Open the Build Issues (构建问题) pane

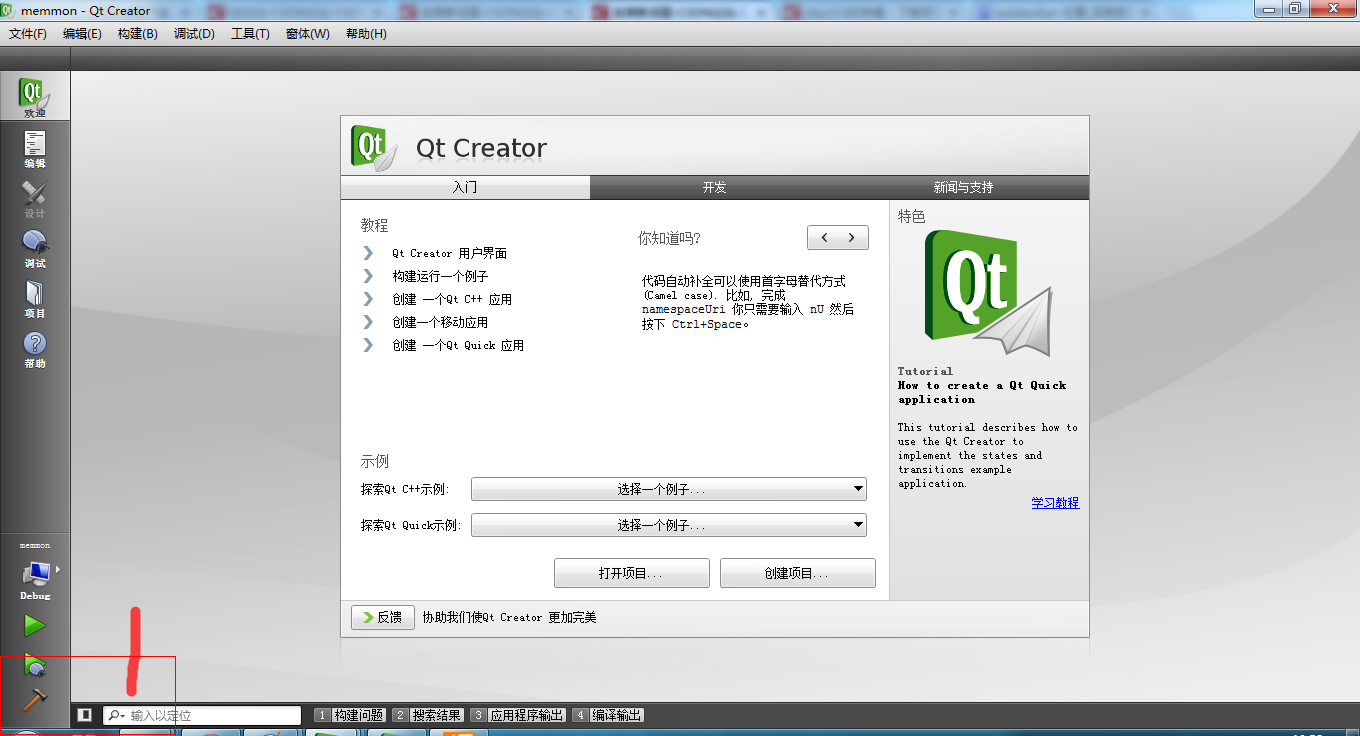[350, 715]
